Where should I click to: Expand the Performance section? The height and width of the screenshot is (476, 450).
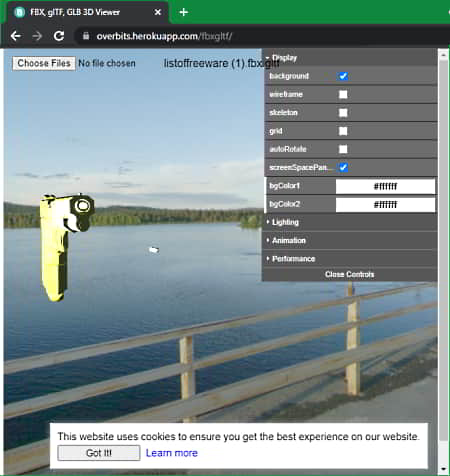point(351,259)
